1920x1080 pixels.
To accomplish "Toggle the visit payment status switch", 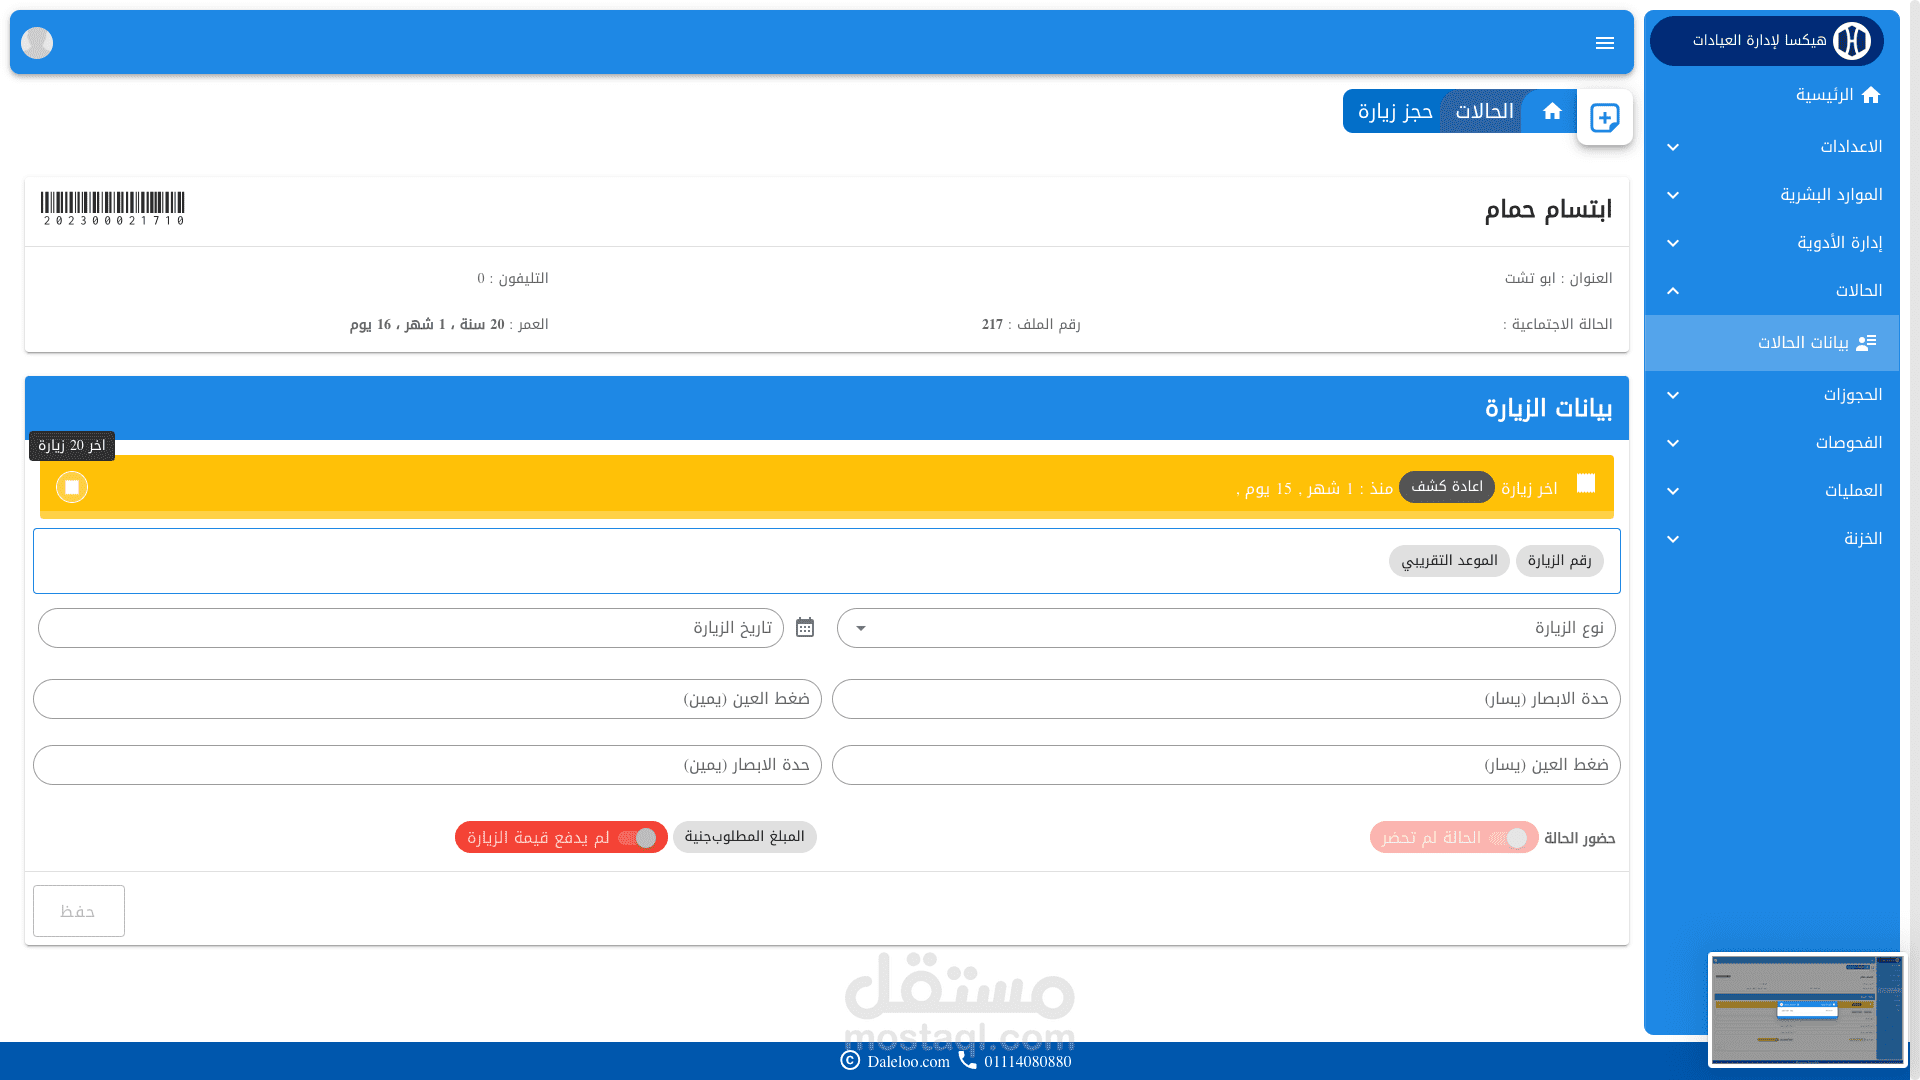I will pyautogui.click(x=637, y=838).
